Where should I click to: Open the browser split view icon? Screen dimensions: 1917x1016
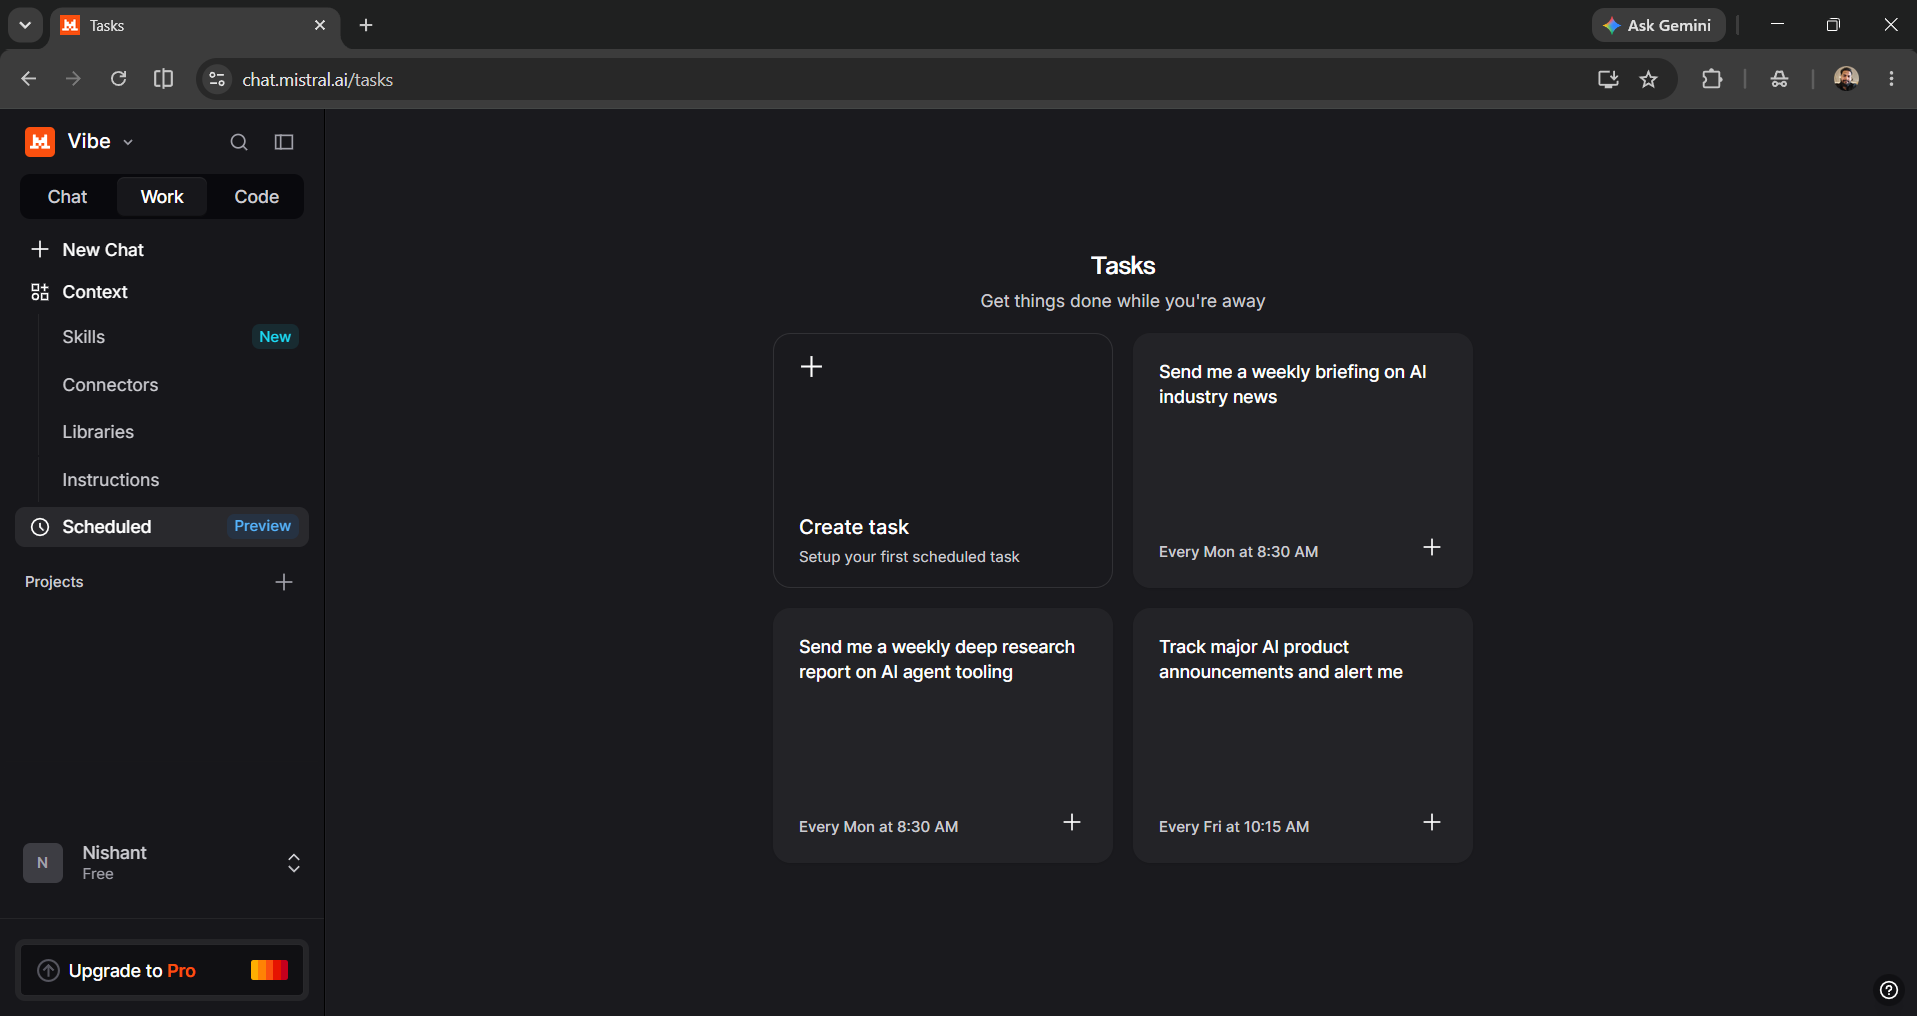163,79
